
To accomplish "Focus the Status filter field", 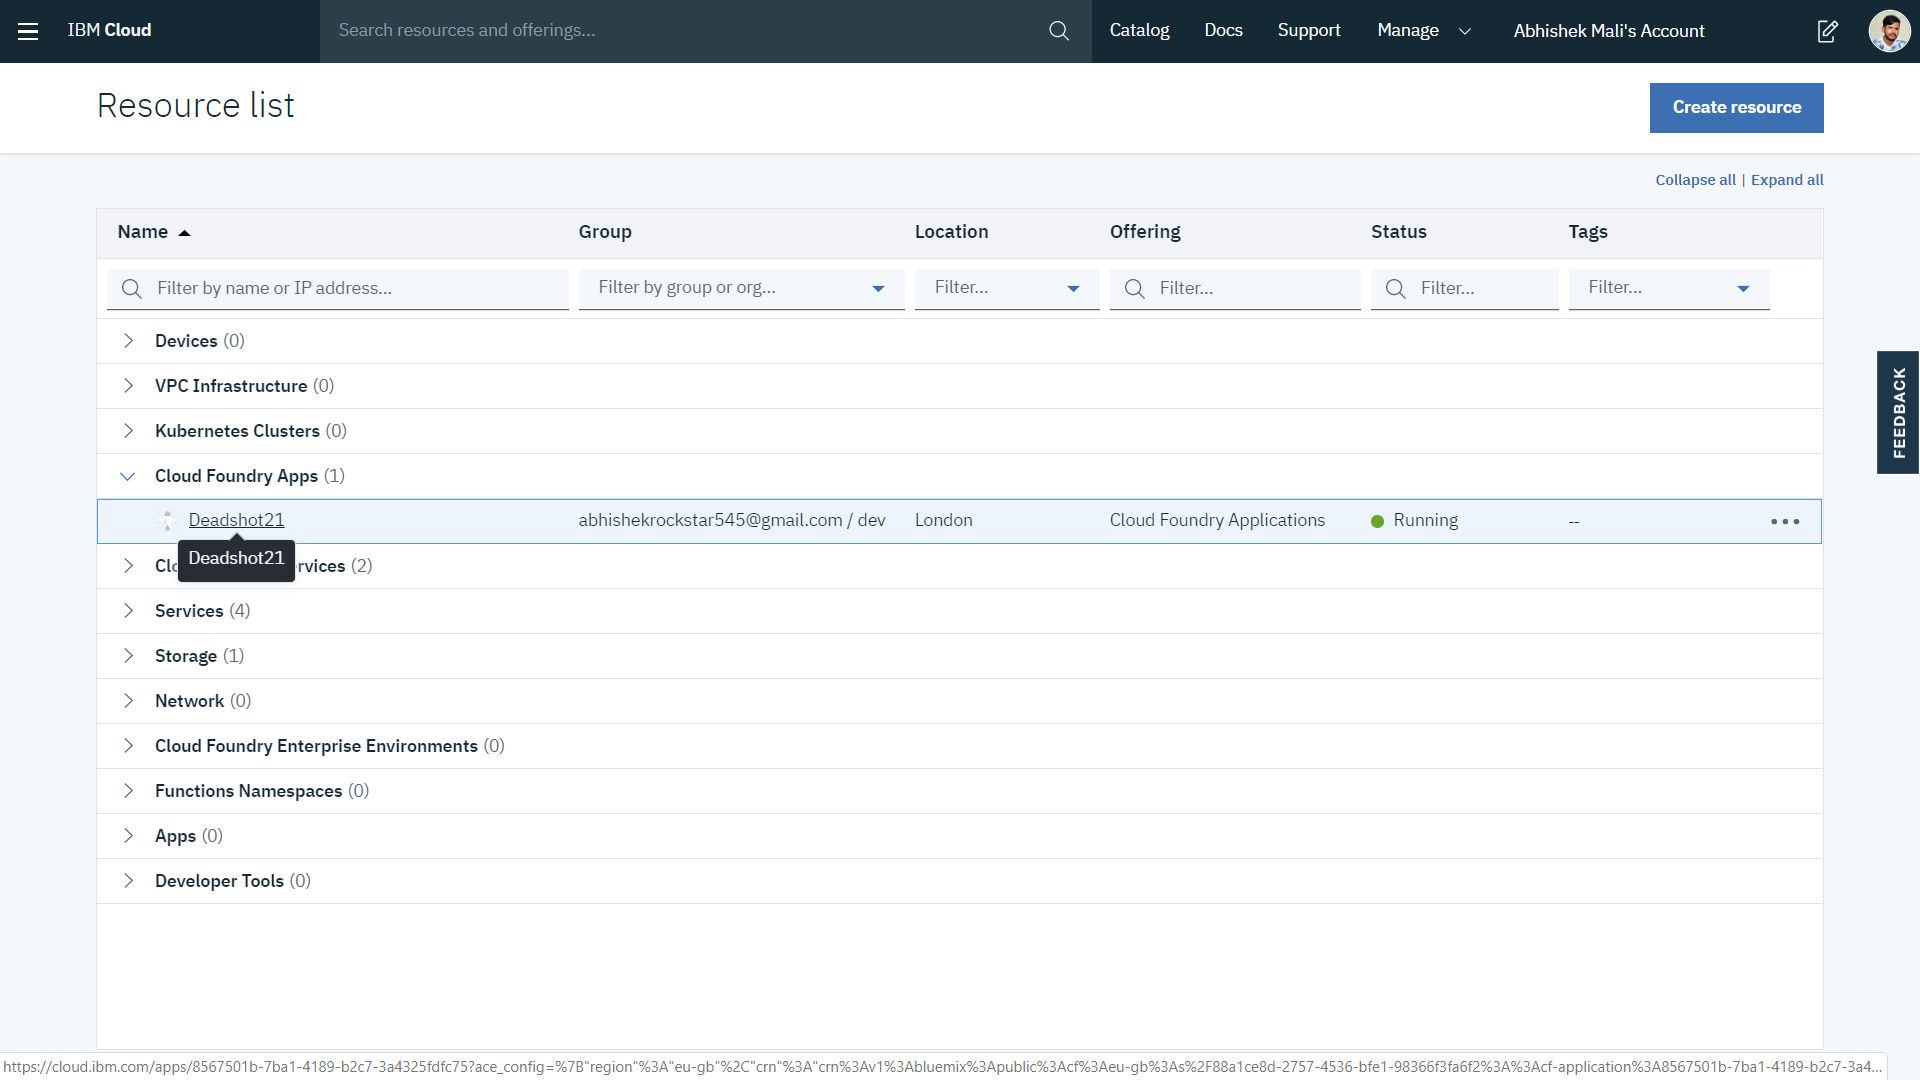I will tap(1464, 289).
